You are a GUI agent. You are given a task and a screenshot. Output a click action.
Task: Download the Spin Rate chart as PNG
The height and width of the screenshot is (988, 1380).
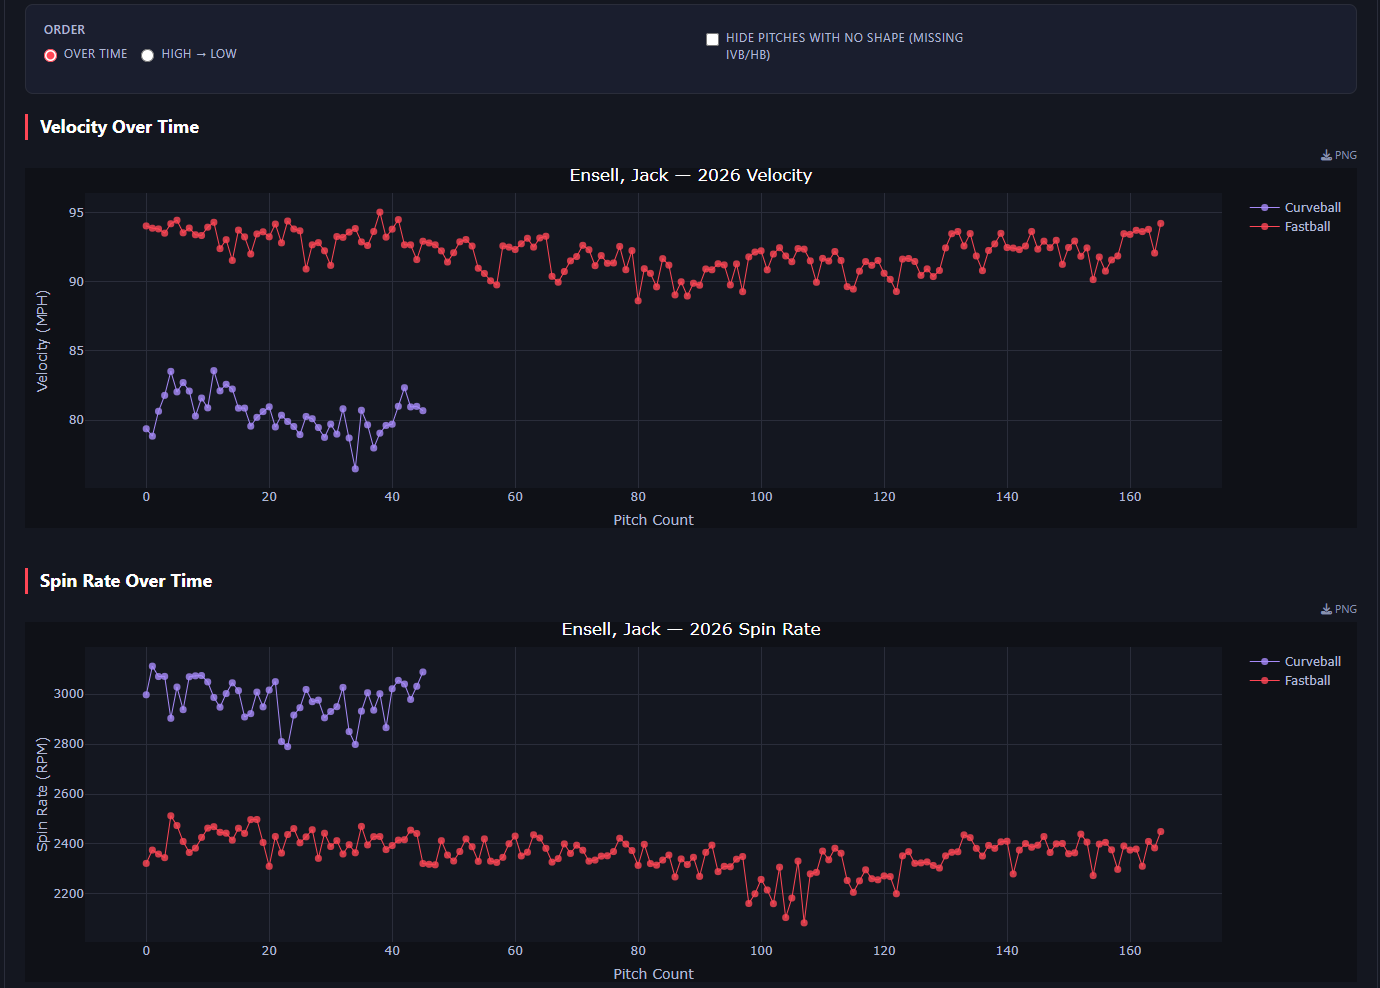point(1339,609)
